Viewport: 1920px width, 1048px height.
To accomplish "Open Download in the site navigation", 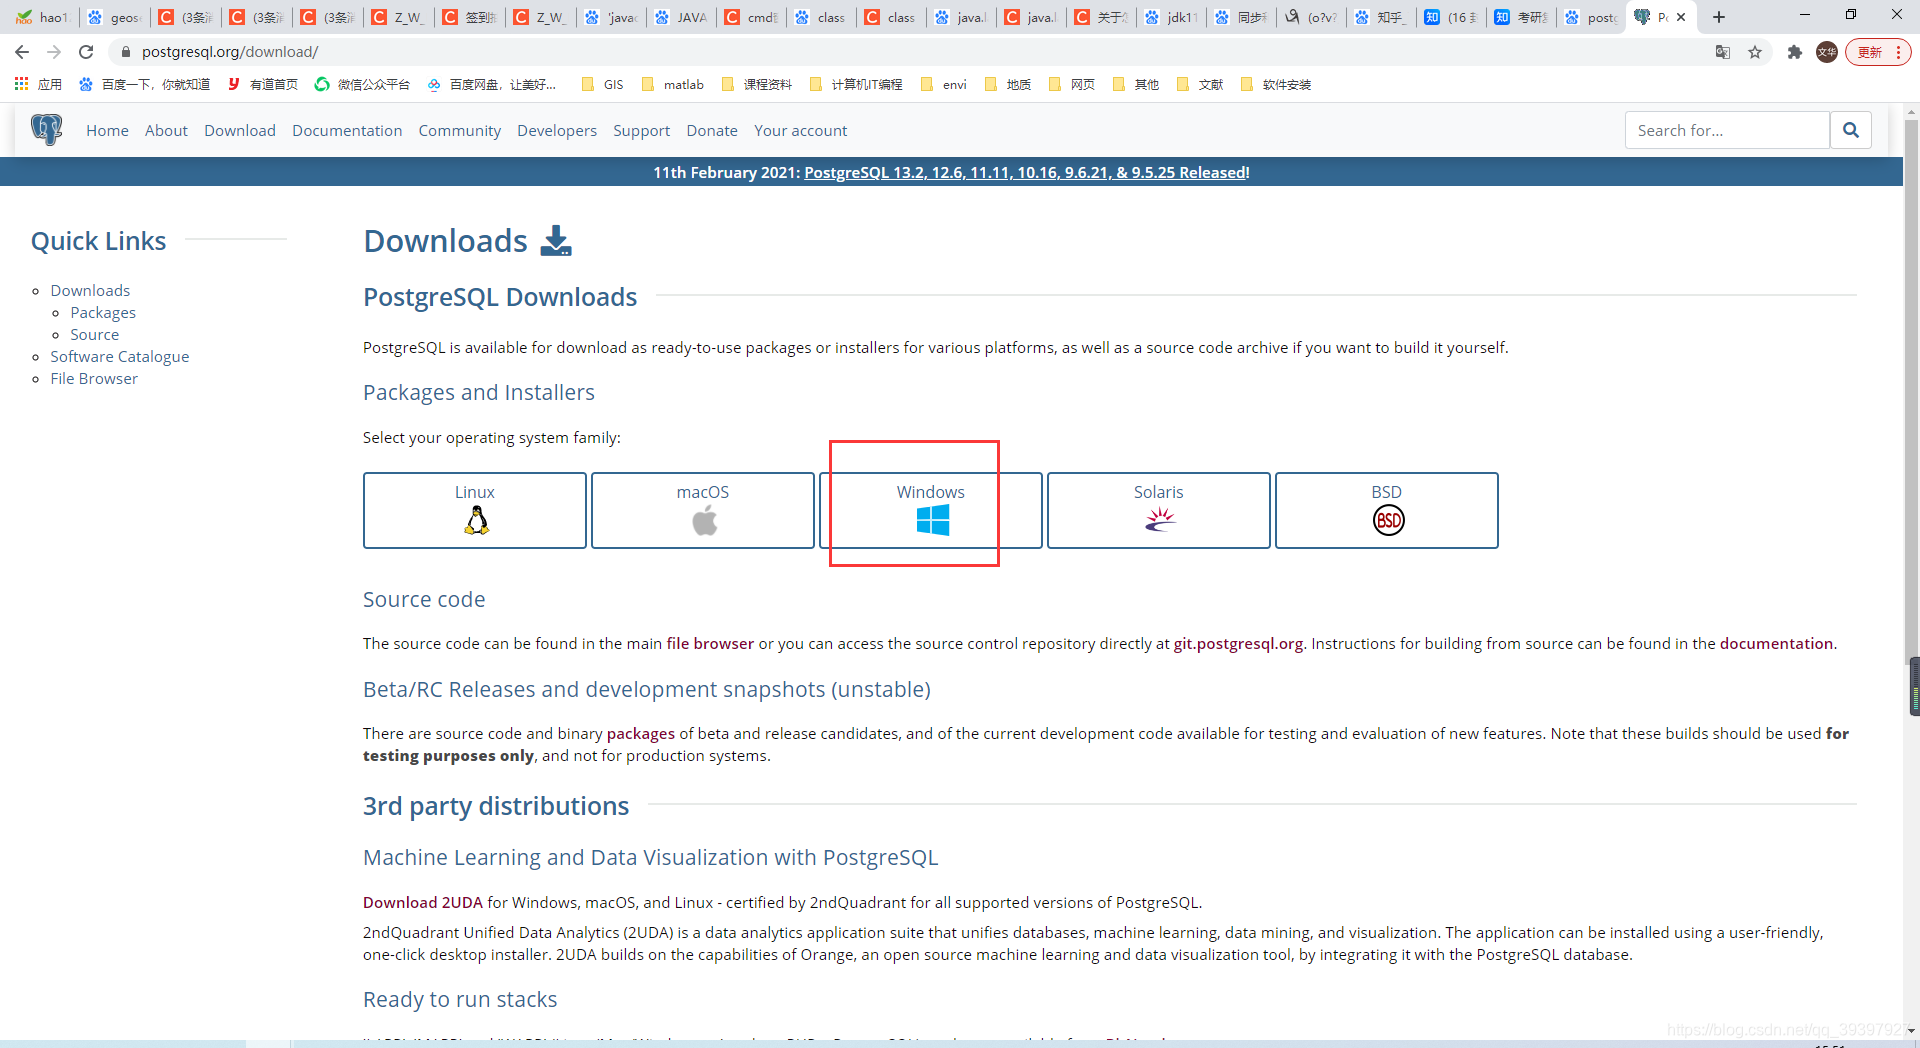I will [240, 130].
